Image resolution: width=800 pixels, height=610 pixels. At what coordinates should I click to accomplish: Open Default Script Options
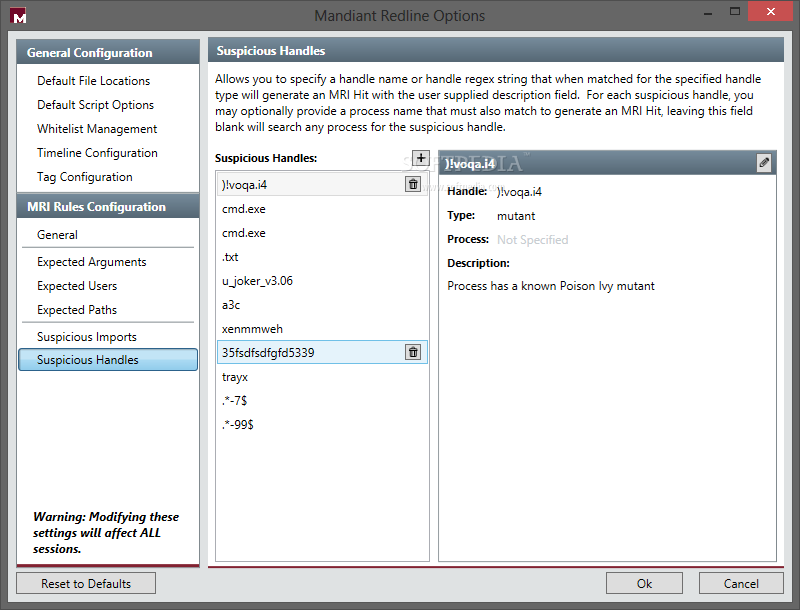click(x=95, y=105)
